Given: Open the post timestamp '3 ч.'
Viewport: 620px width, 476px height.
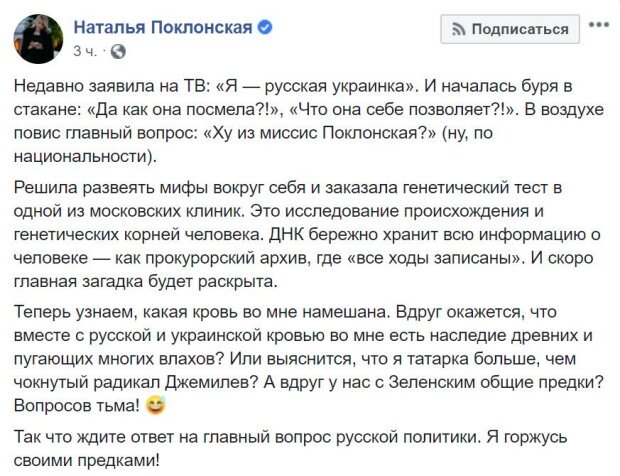Looking at the screenshot, I should point(85,51).
